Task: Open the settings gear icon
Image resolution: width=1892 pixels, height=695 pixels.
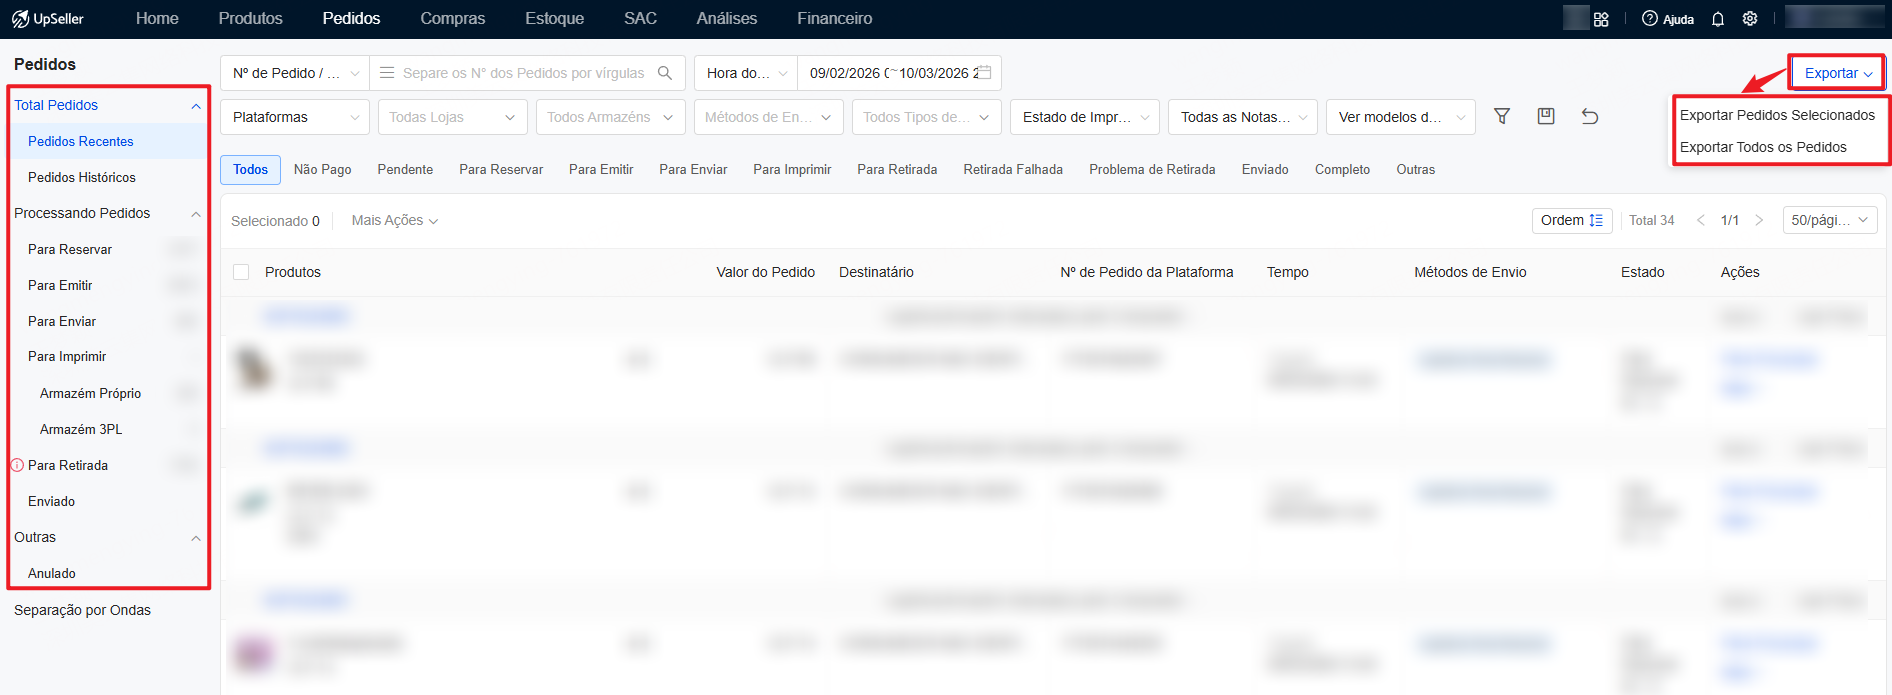Action: (1749, 19)
